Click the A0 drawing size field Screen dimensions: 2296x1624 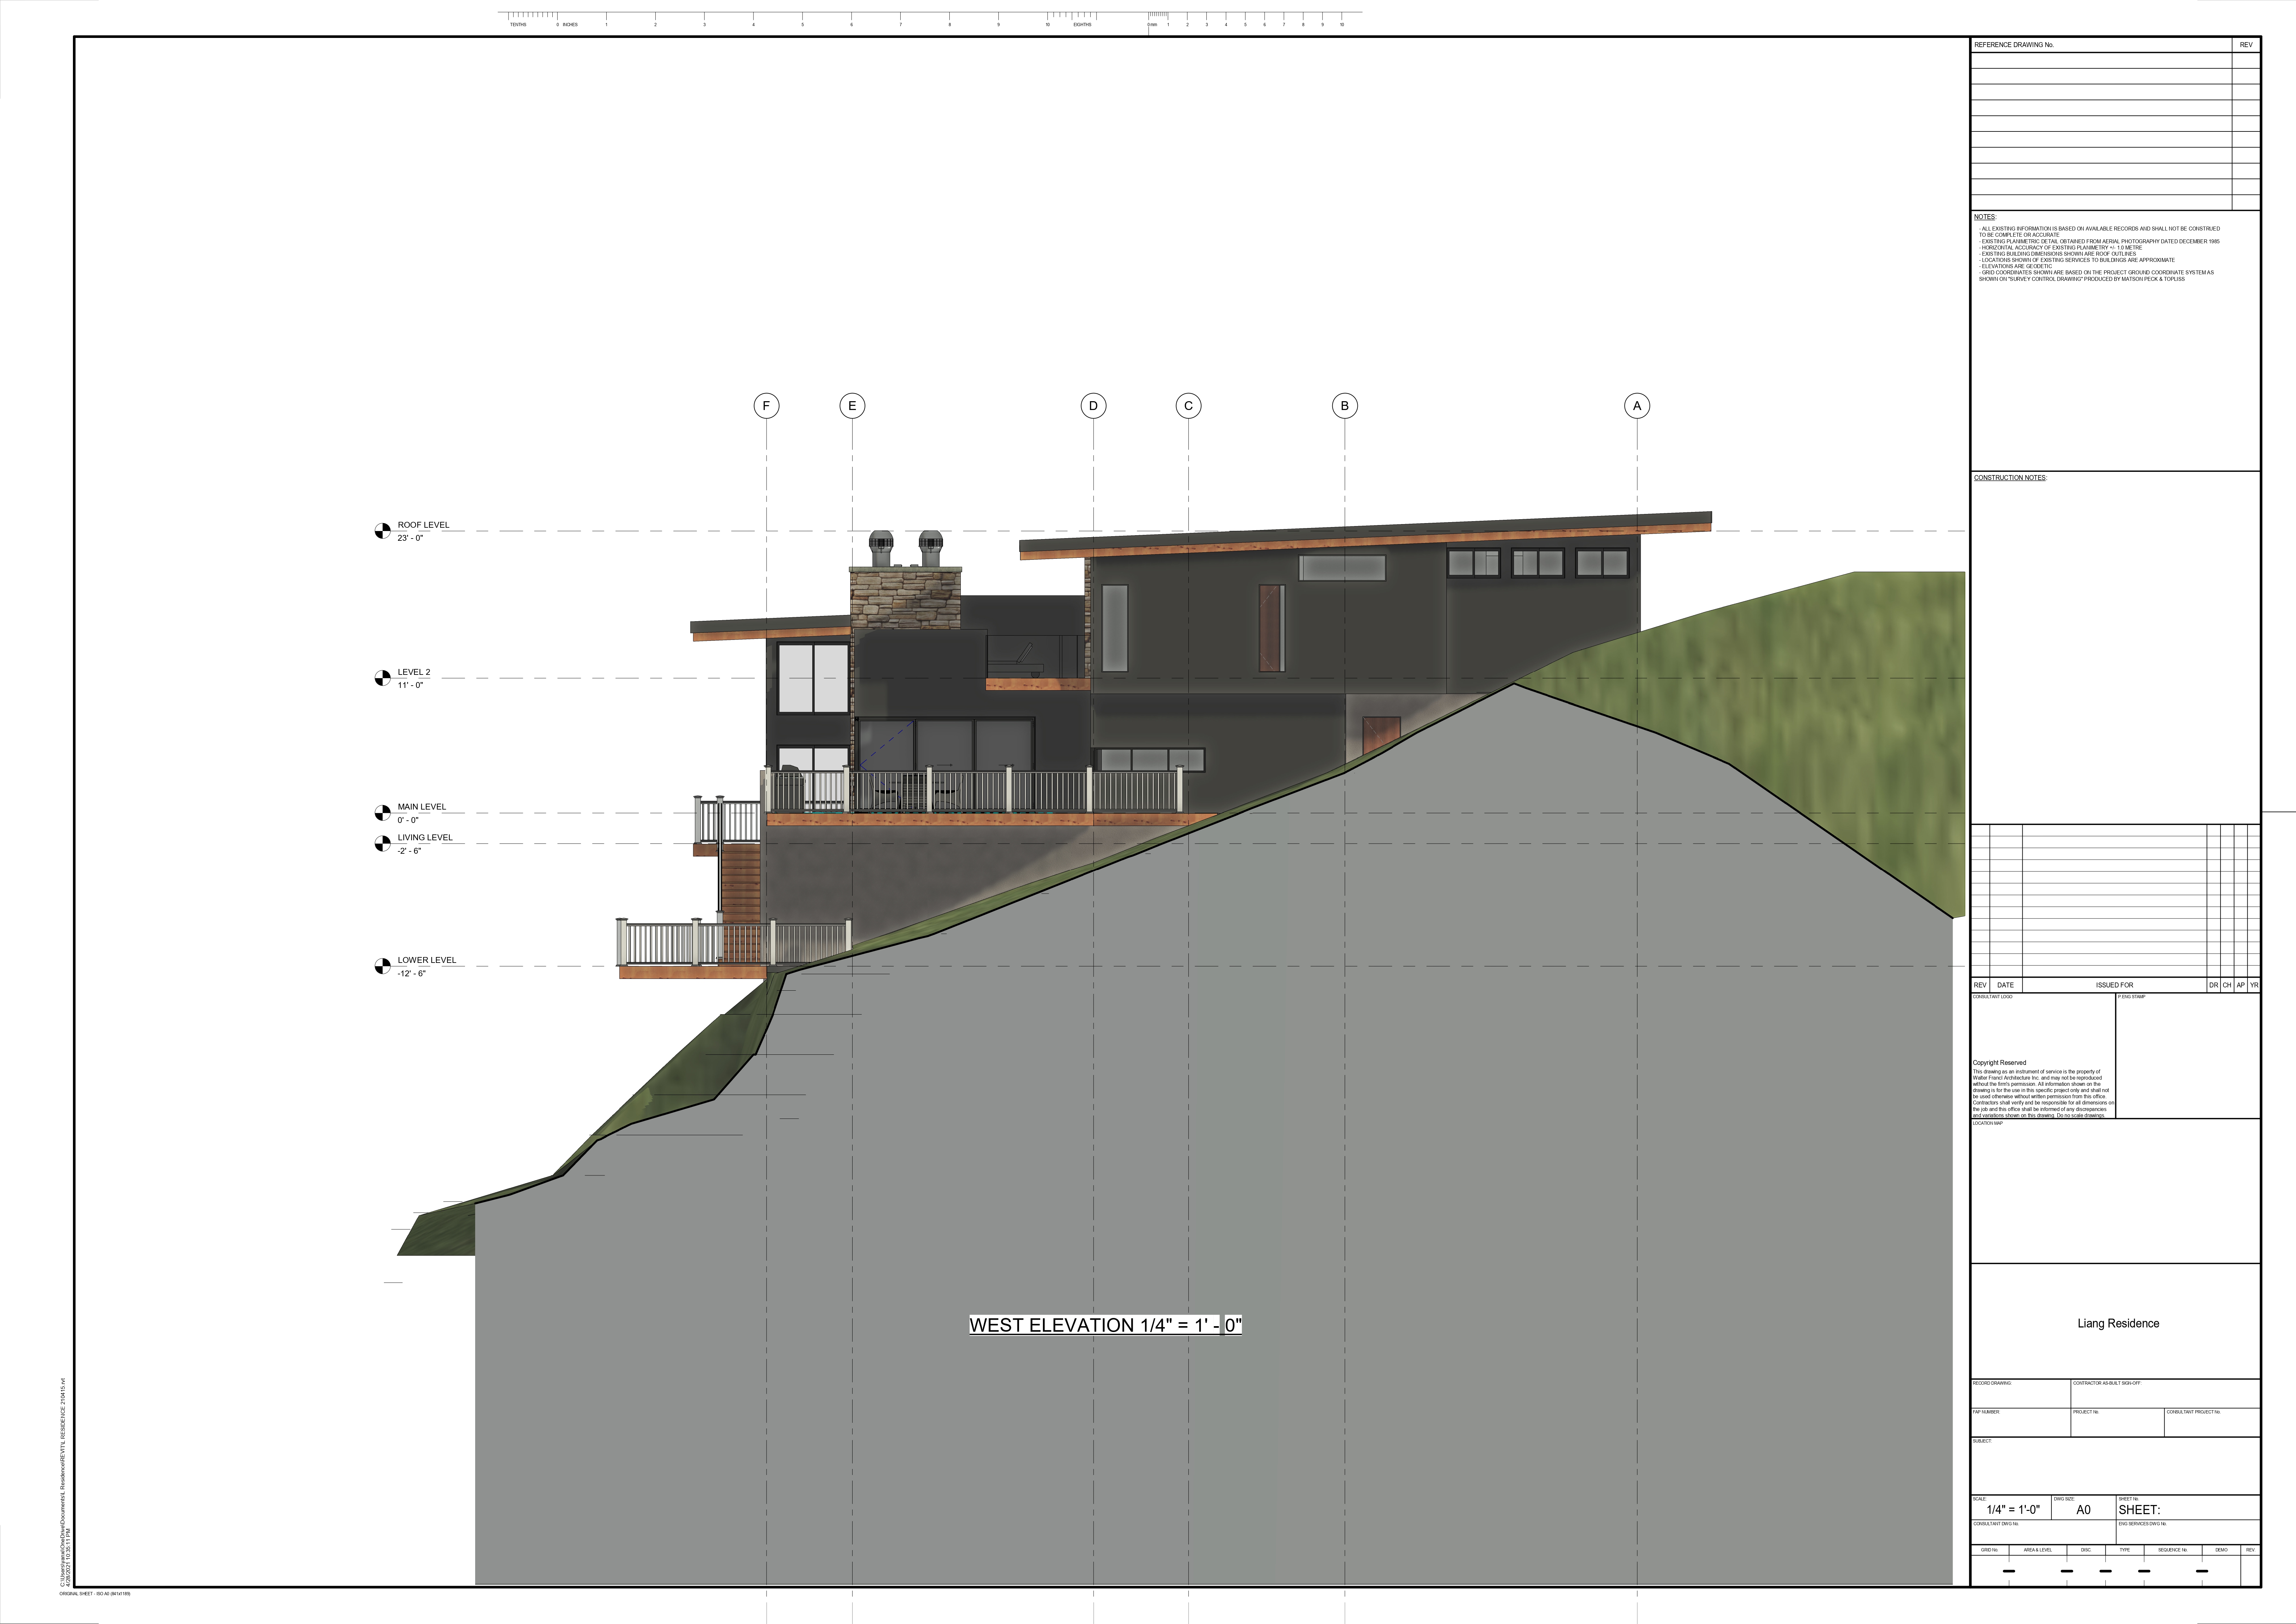pyautogui.click(x=2083, y=1510)
